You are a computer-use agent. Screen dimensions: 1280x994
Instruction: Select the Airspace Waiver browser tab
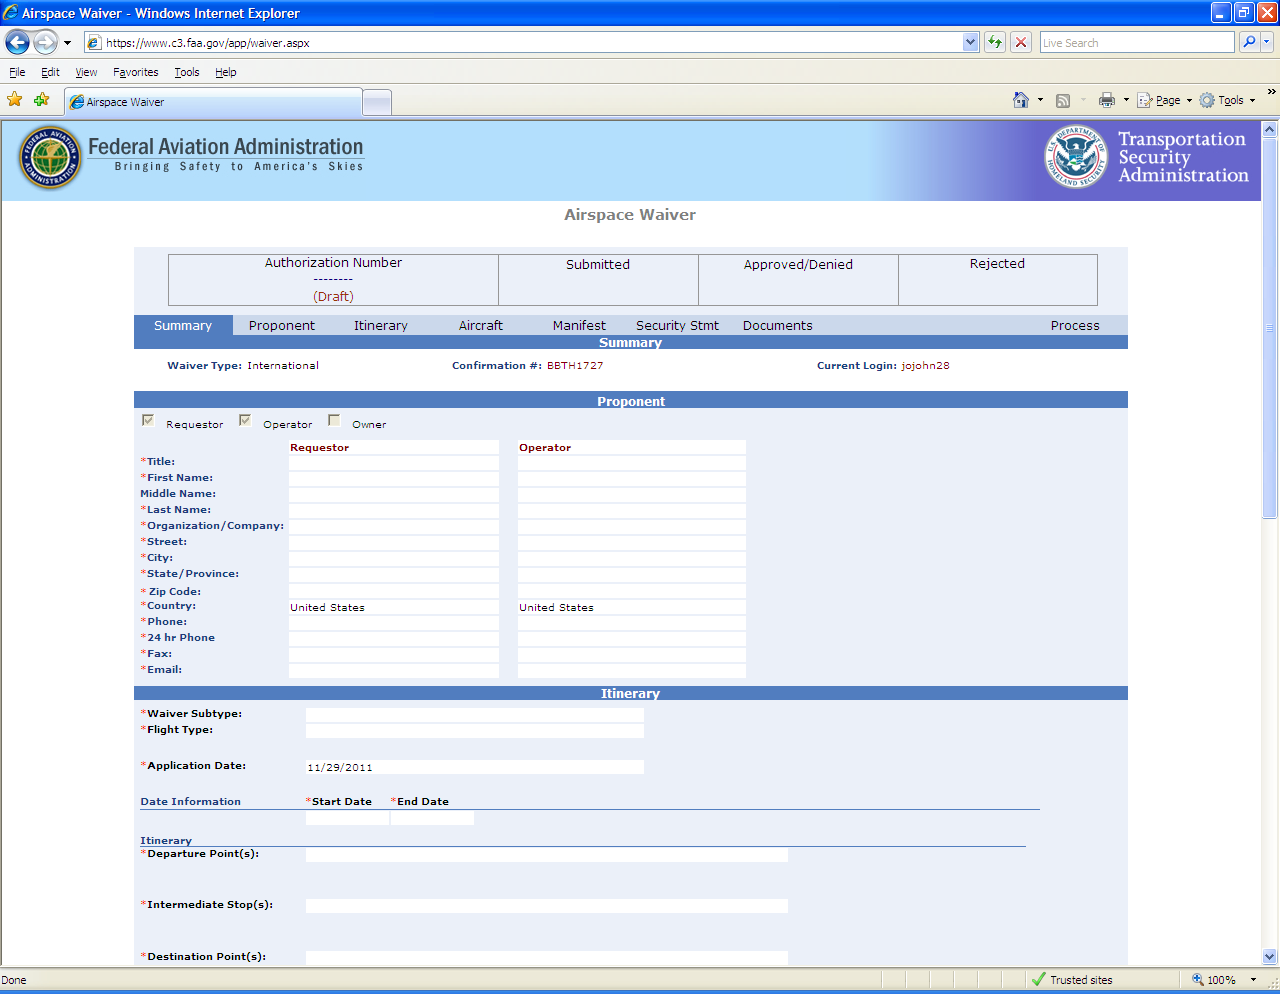click(x=213, y=102)
